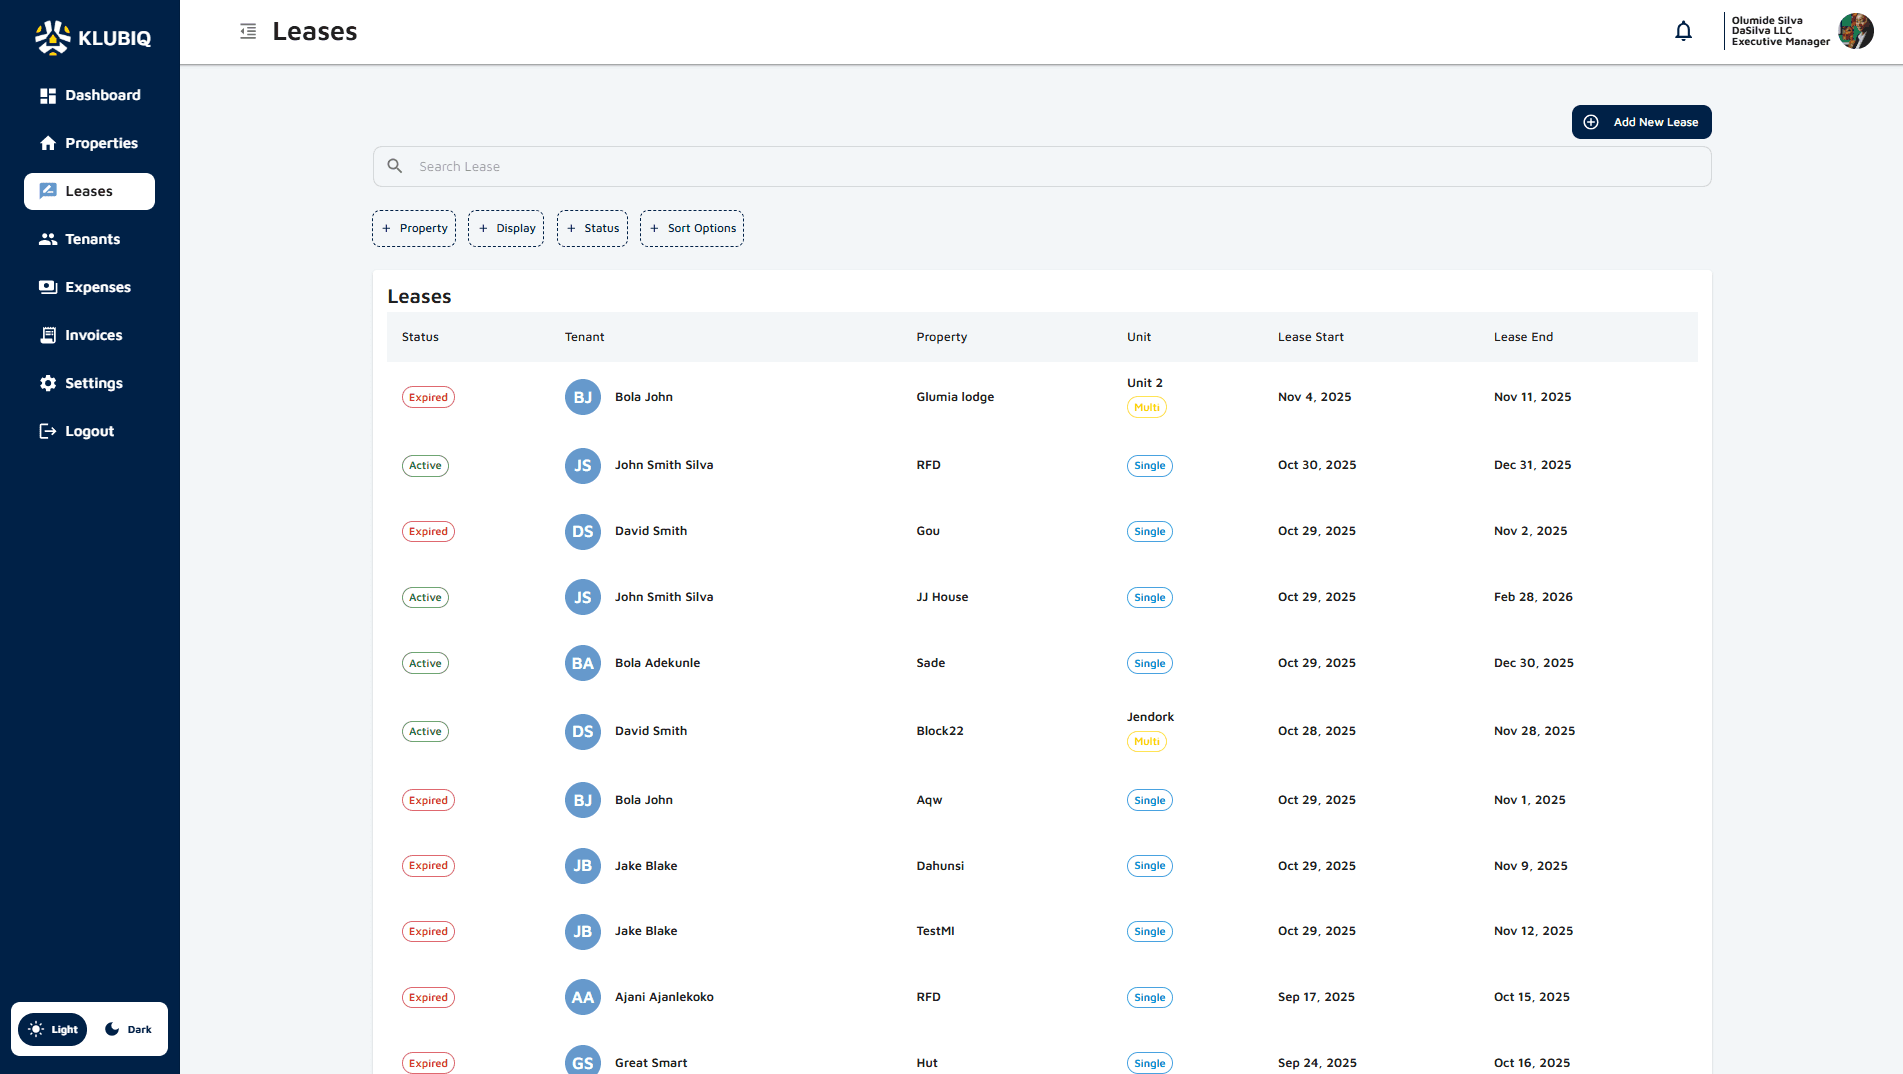Go to Tenants in sidebar
Viewport: 1903px width, 1074px height.
91,239
